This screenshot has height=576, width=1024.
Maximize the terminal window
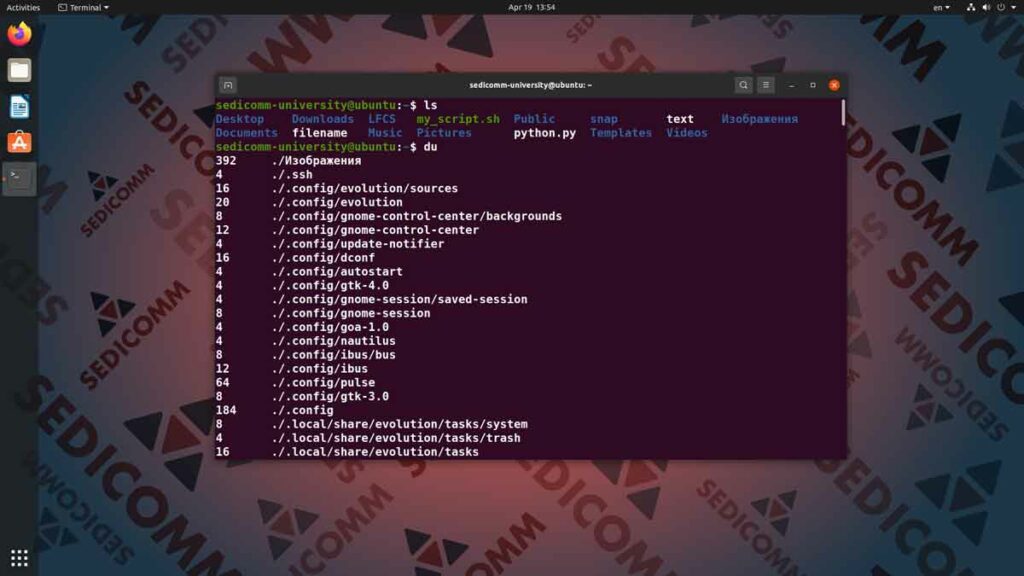coord(812,85)
